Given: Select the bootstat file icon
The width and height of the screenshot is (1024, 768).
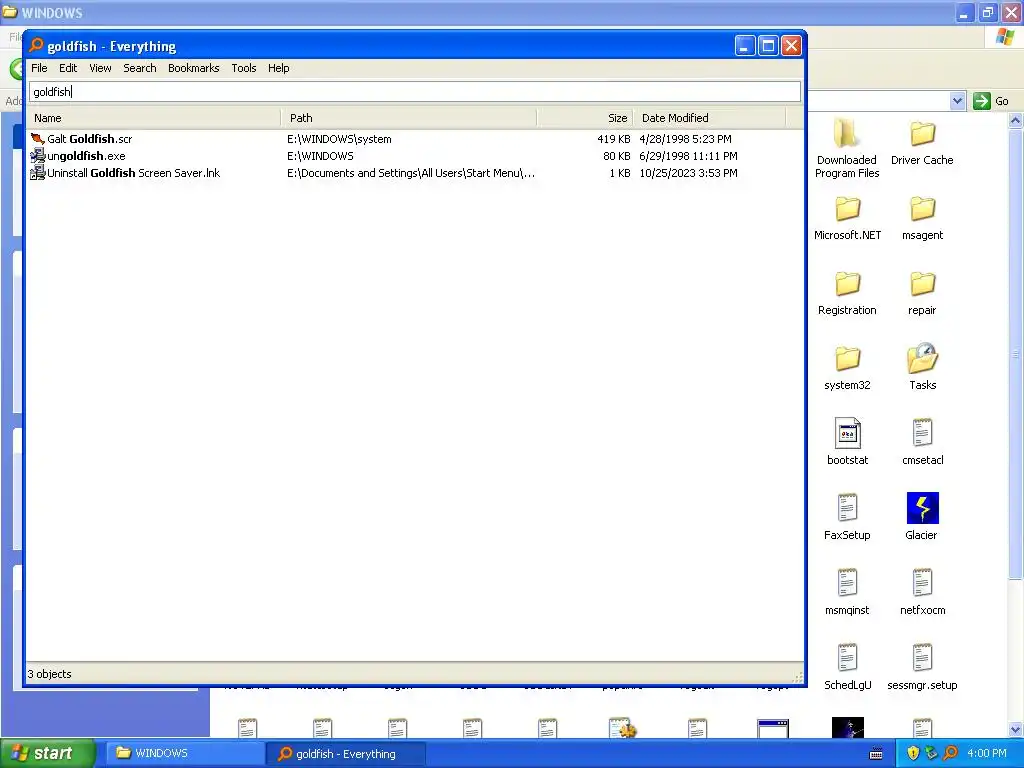Looking at the screenshot, I should (847, 433).
